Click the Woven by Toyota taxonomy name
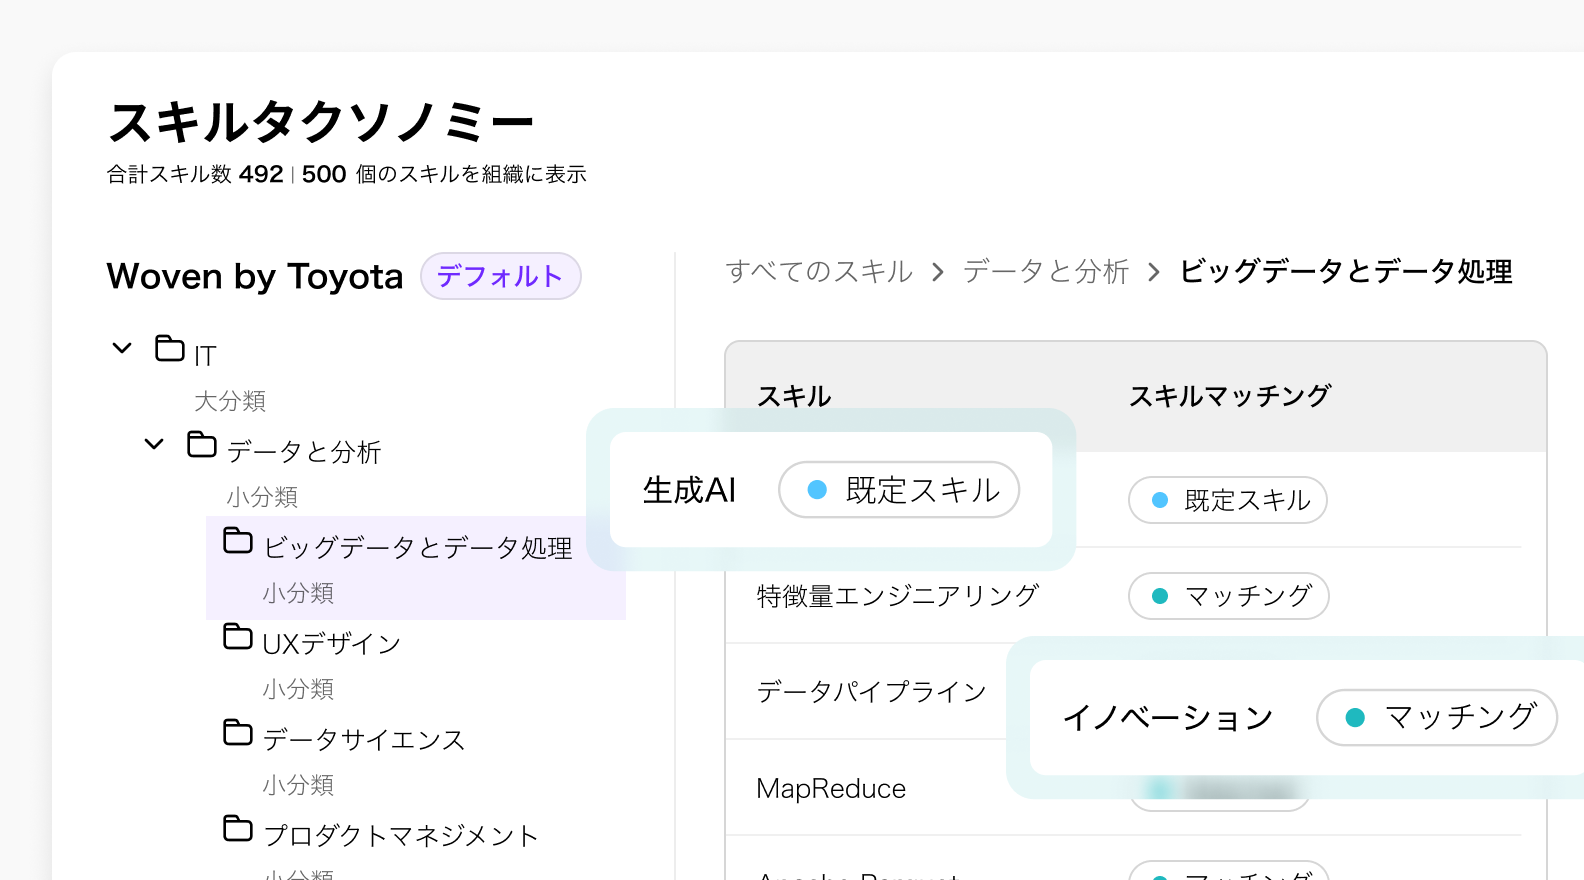The height and width of the screenshot is (880, 1584). 255,276
